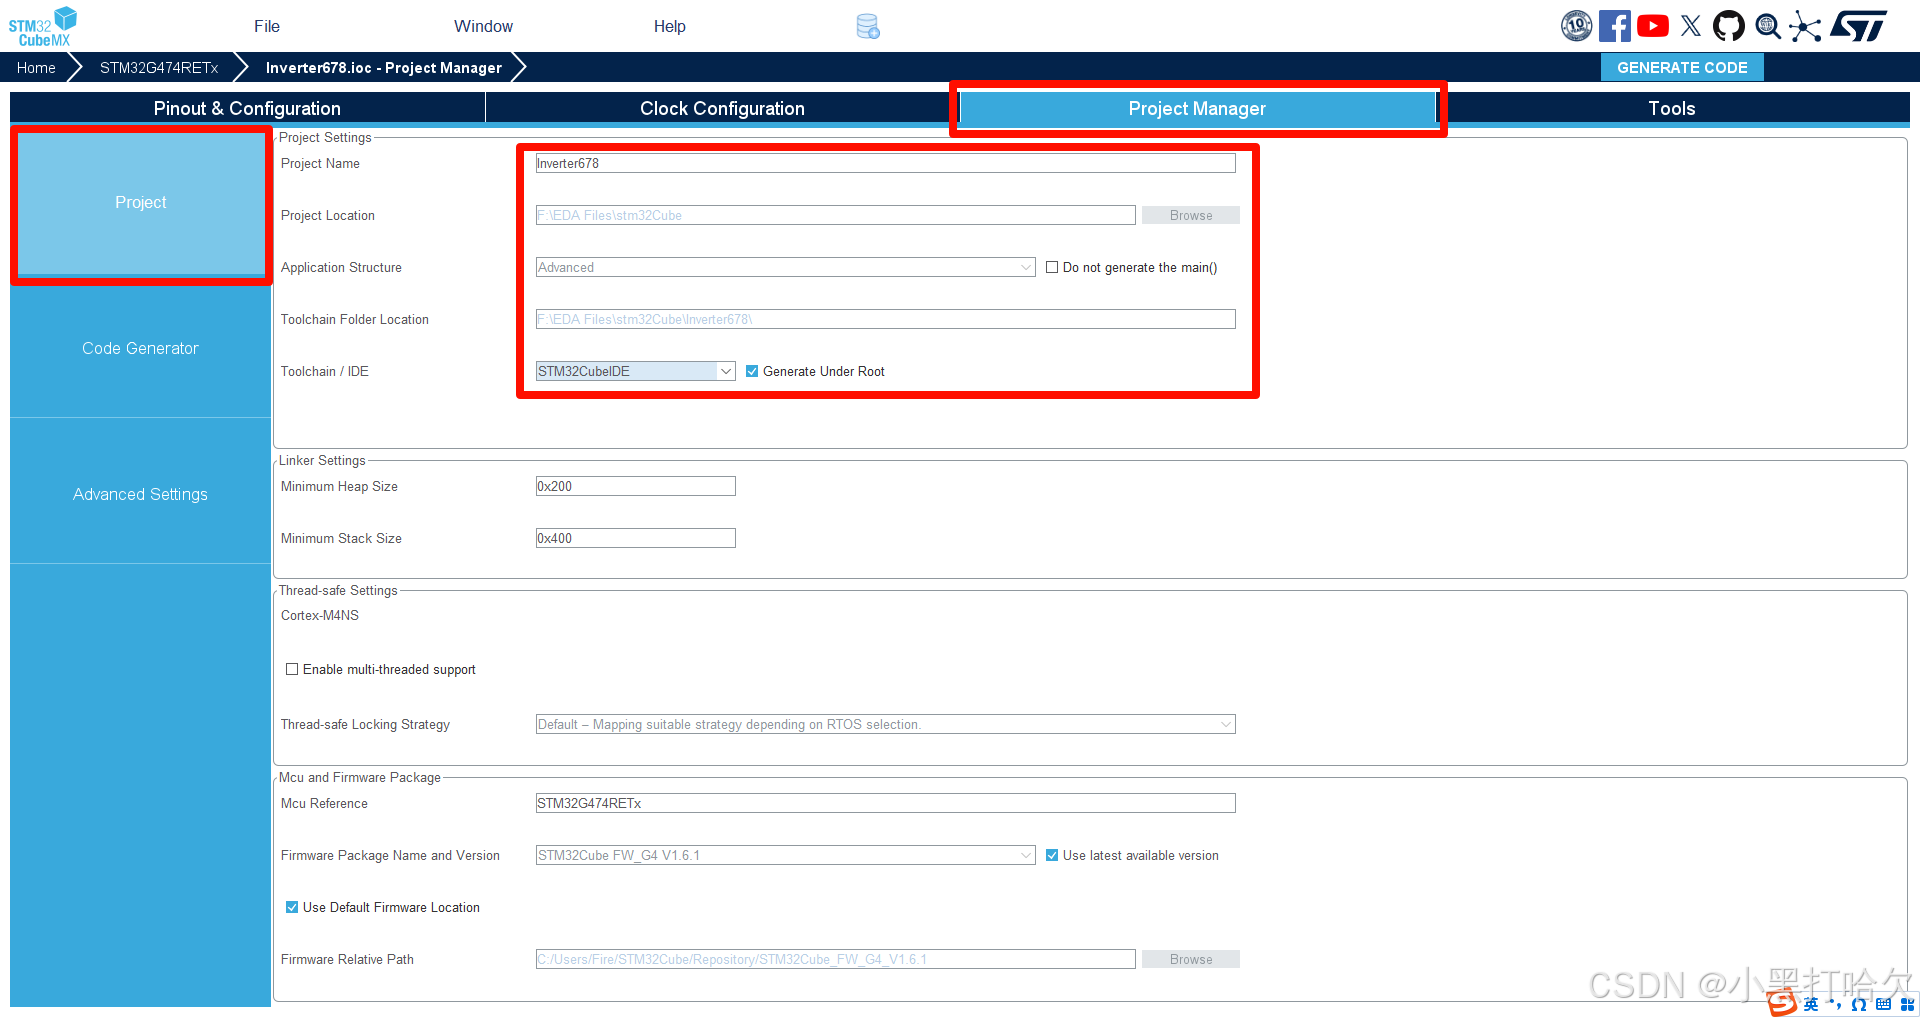Click the STM32CubeMX logo
This screenshot has height=1017, width=1920.
[43, 26]
